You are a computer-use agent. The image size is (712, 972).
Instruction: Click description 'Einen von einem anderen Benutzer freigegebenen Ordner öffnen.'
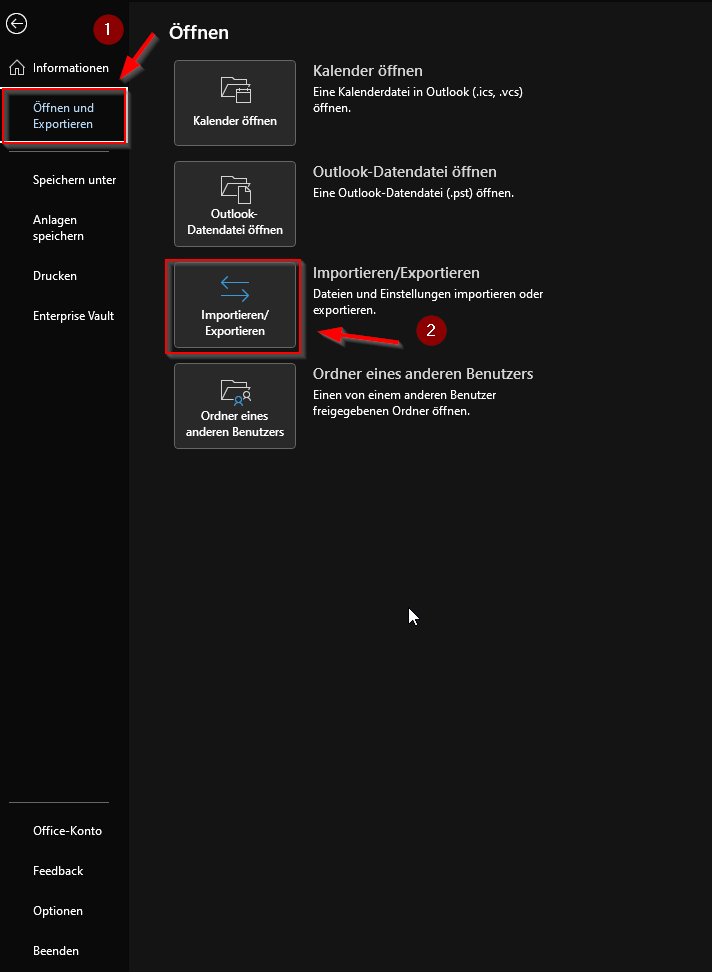tap(405, 403)
